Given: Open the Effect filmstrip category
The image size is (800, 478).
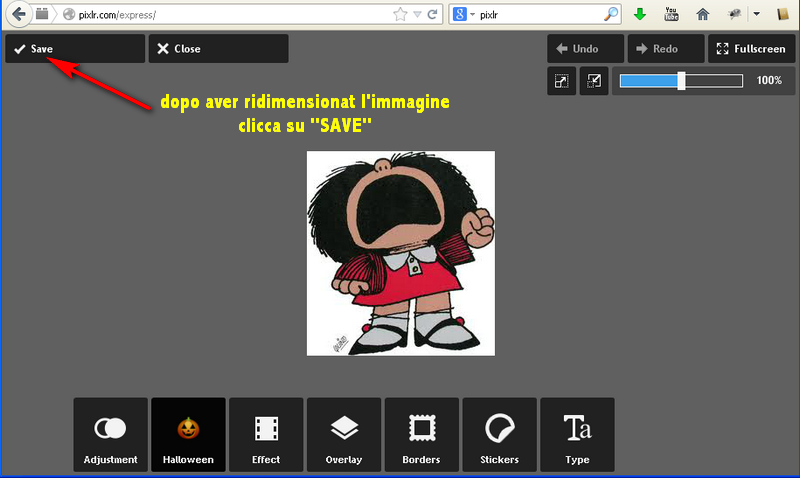Looking at the screenshot, I should [x=266, y=435].
